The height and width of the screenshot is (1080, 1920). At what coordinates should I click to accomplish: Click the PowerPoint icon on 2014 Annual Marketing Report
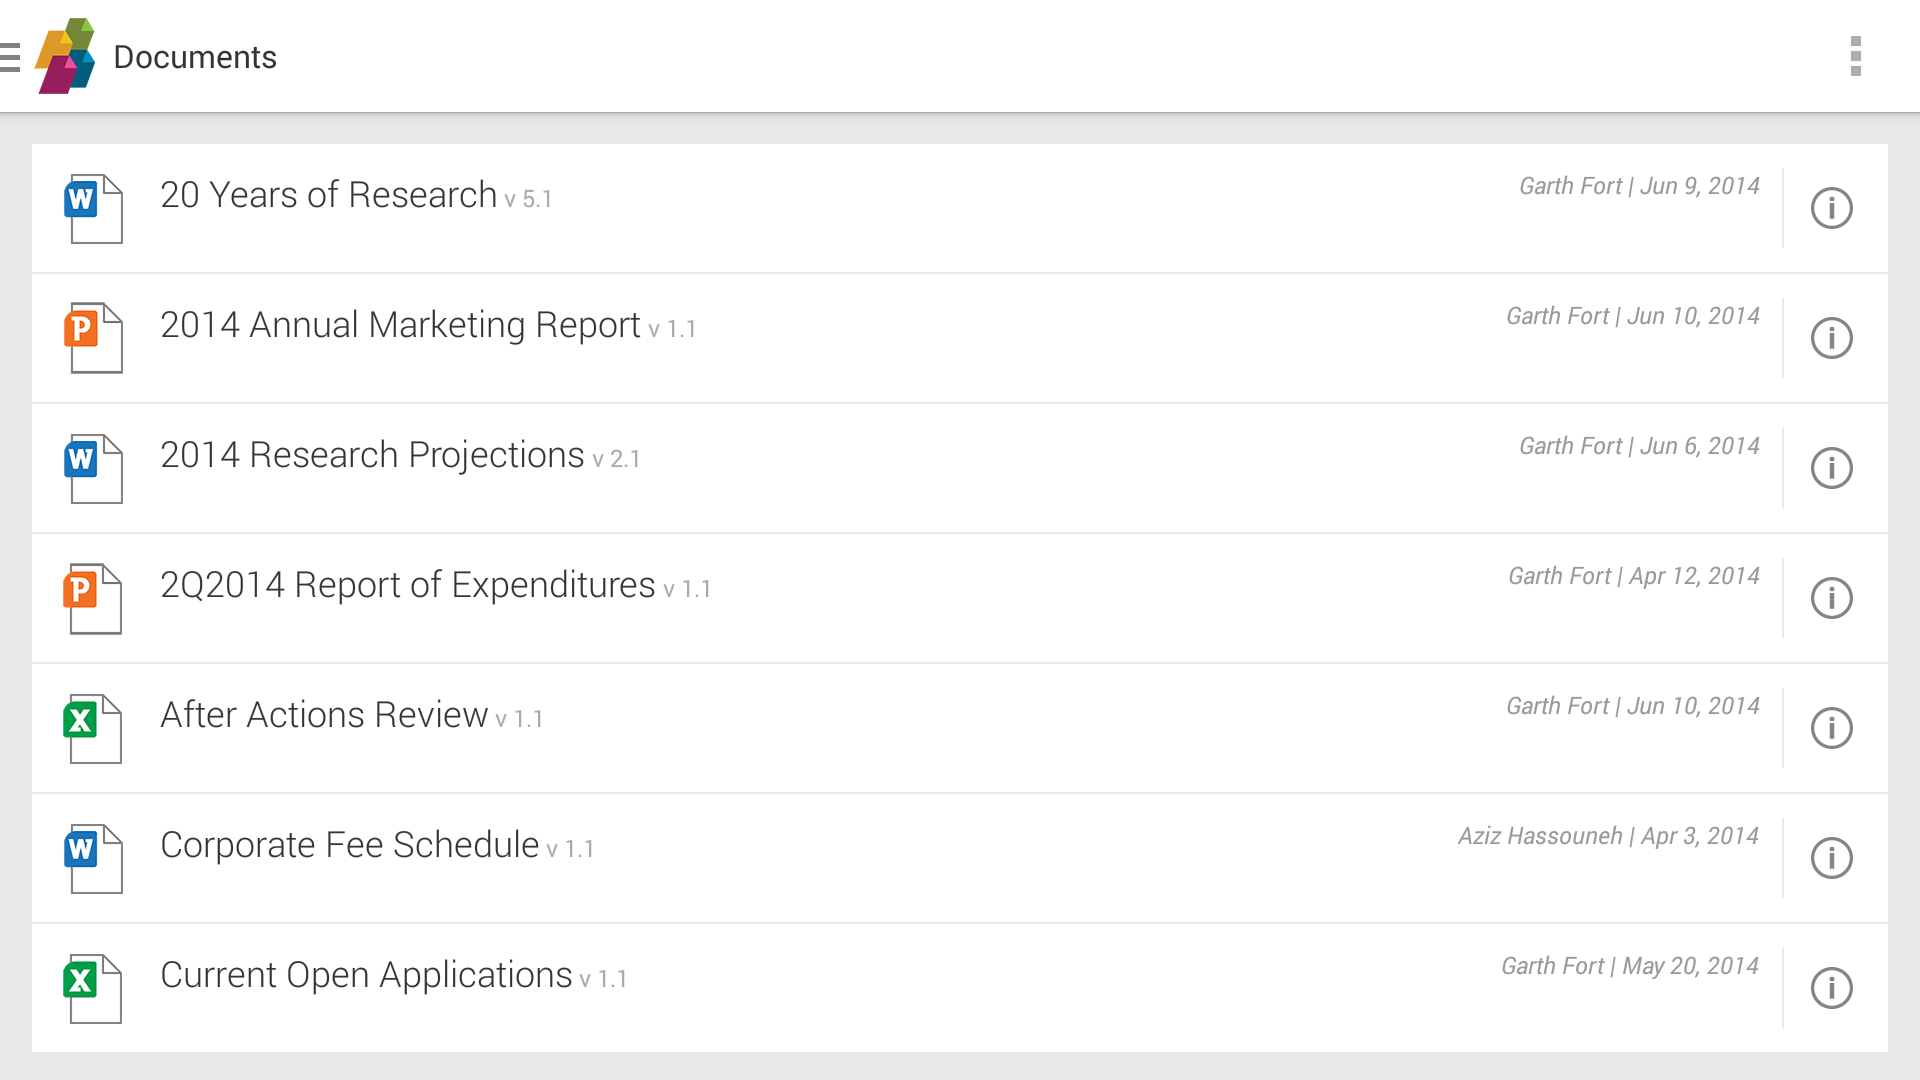click(x=95, y=338)
